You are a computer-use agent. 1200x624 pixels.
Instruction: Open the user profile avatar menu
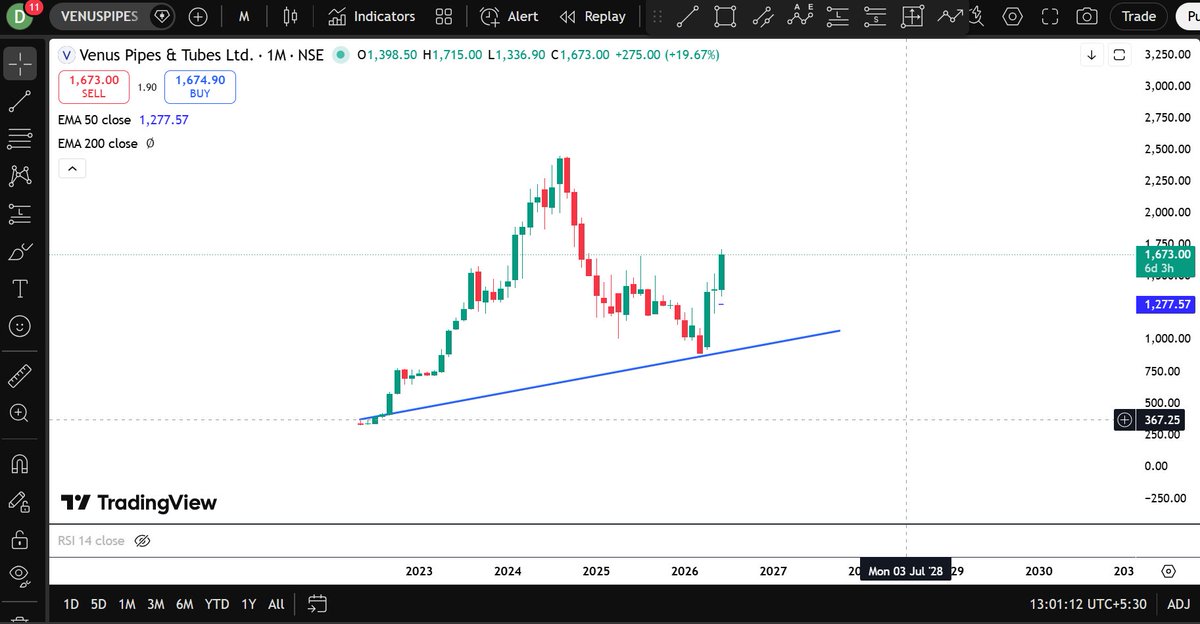[20, 16]
